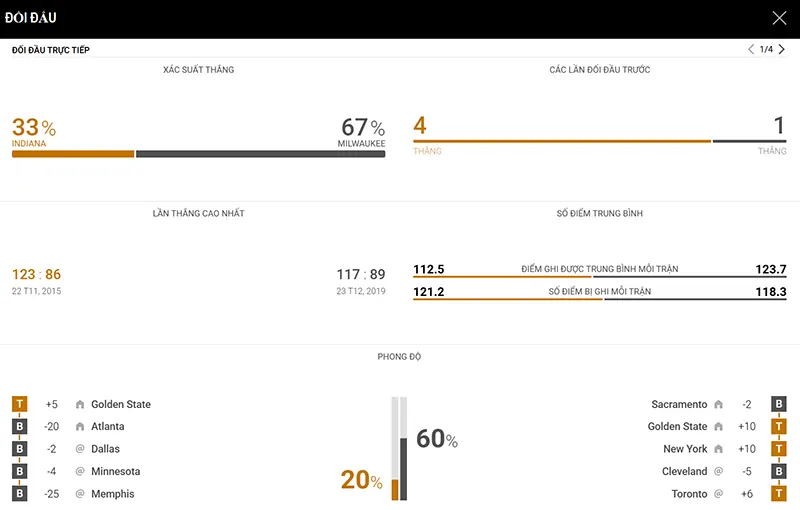Click Indiana's T badge for Golden State game
The width and height of the screenshot is (800, 510).
19,405
